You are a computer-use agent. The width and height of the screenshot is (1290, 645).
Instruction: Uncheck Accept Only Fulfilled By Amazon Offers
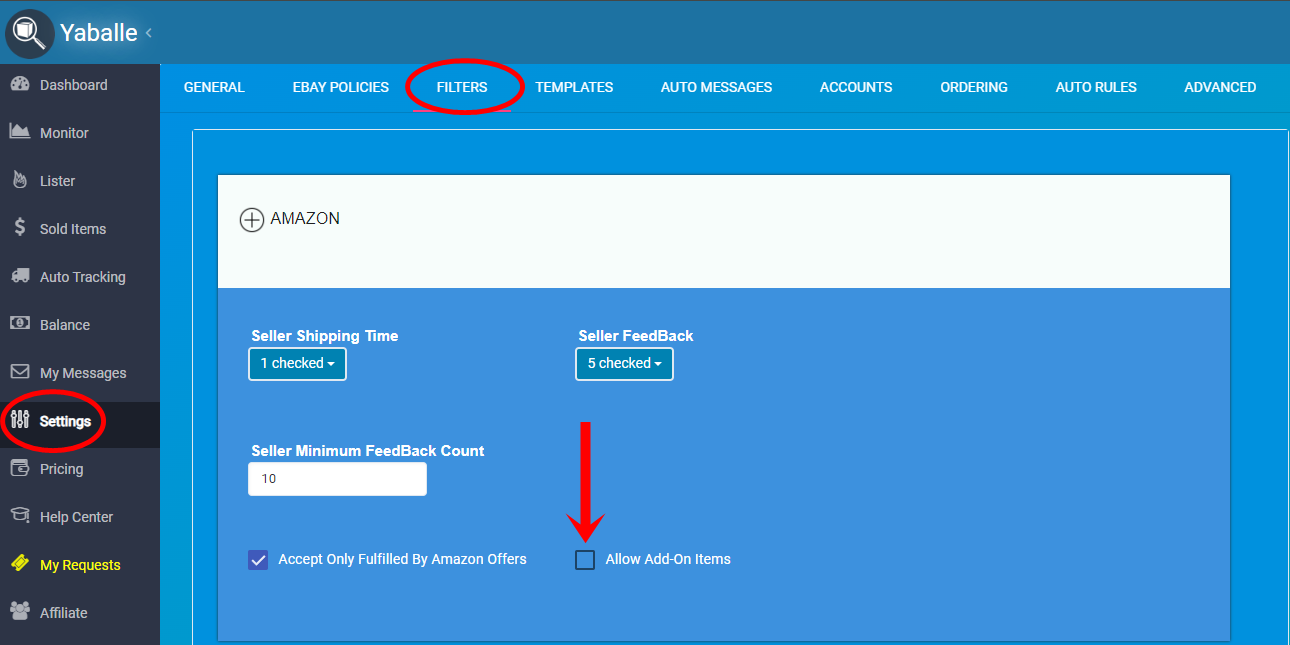tap(258, 560)
